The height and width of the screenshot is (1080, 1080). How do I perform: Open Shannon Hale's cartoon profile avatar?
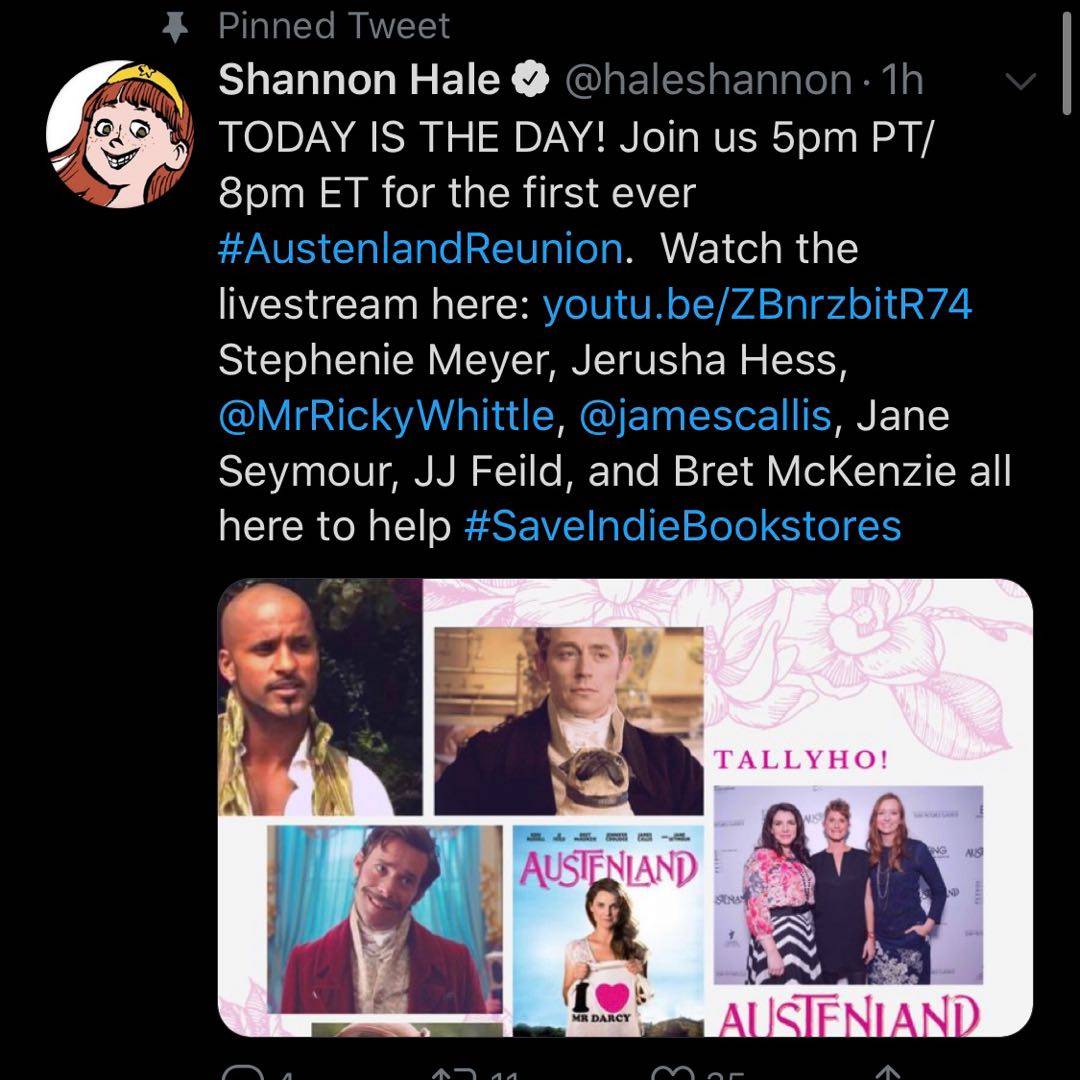point(112,124)
